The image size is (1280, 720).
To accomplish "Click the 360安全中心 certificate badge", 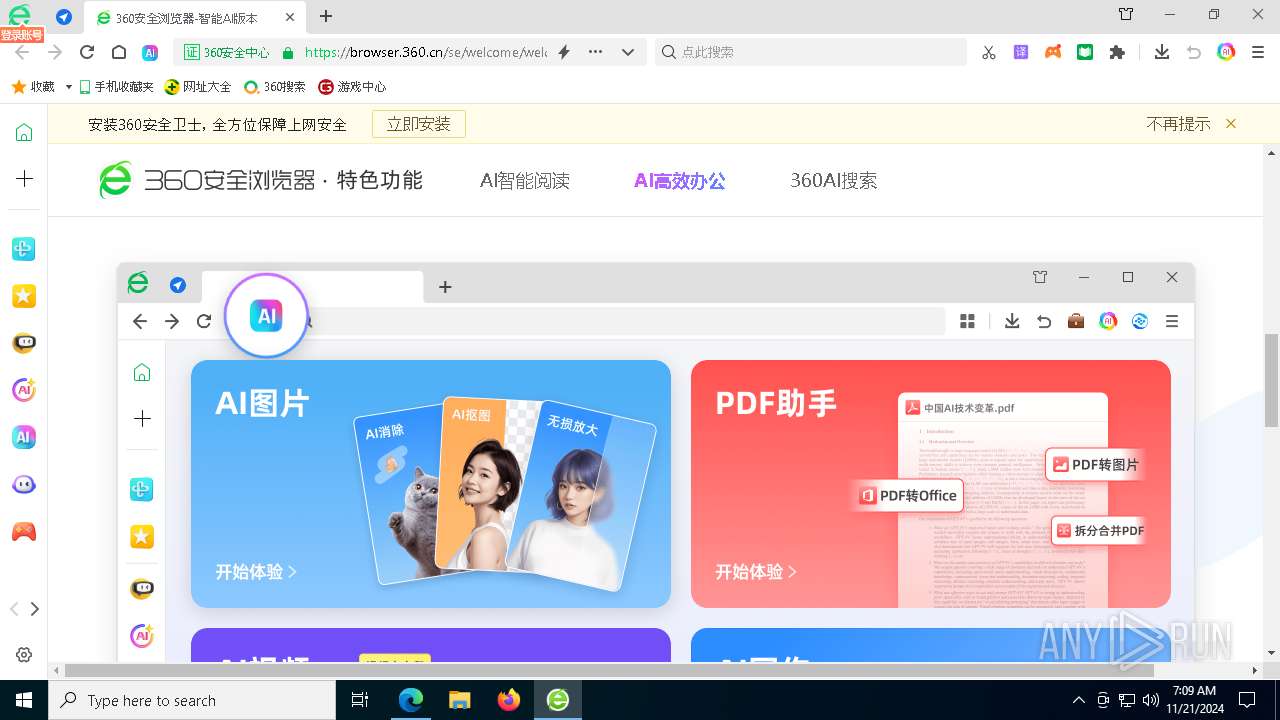I will [x=226, y=52].
